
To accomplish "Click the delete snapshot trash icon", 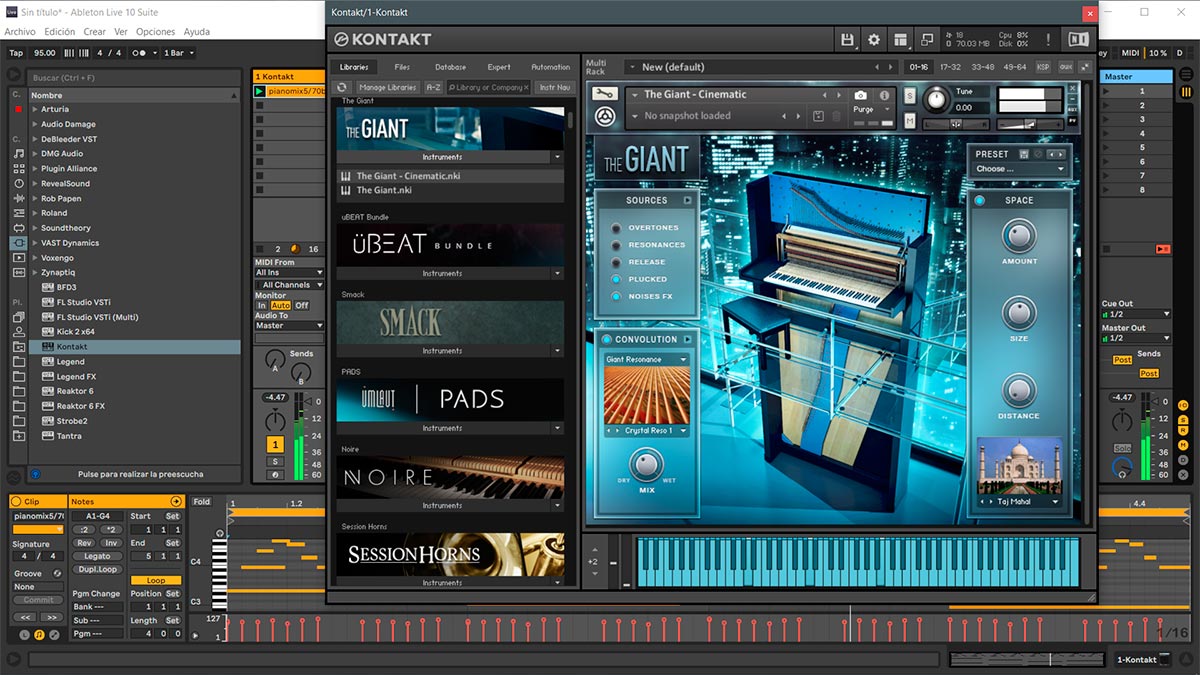I will (837, 116).
